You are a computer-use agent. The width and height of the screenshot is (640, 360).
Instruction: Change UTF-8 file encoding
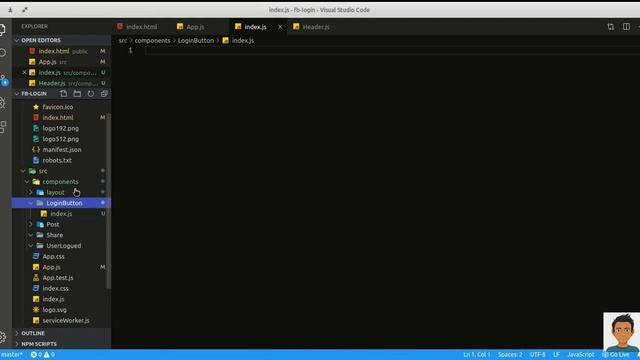tap(538, 355)
